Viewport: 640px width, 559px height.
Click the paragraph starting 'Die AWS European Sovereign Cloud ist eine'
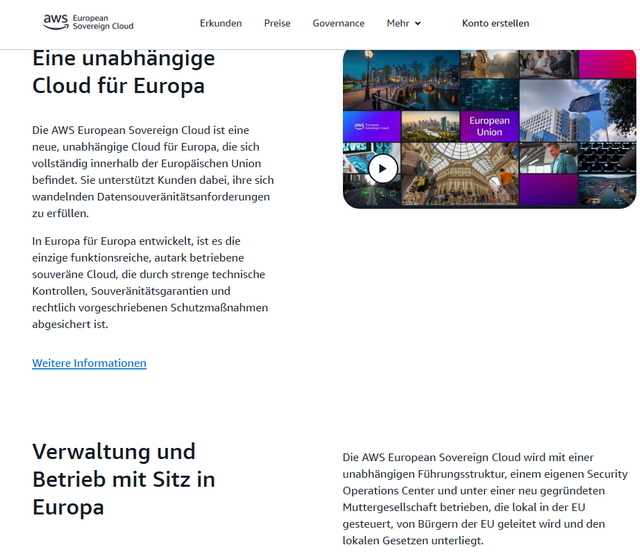click(153, 172)
